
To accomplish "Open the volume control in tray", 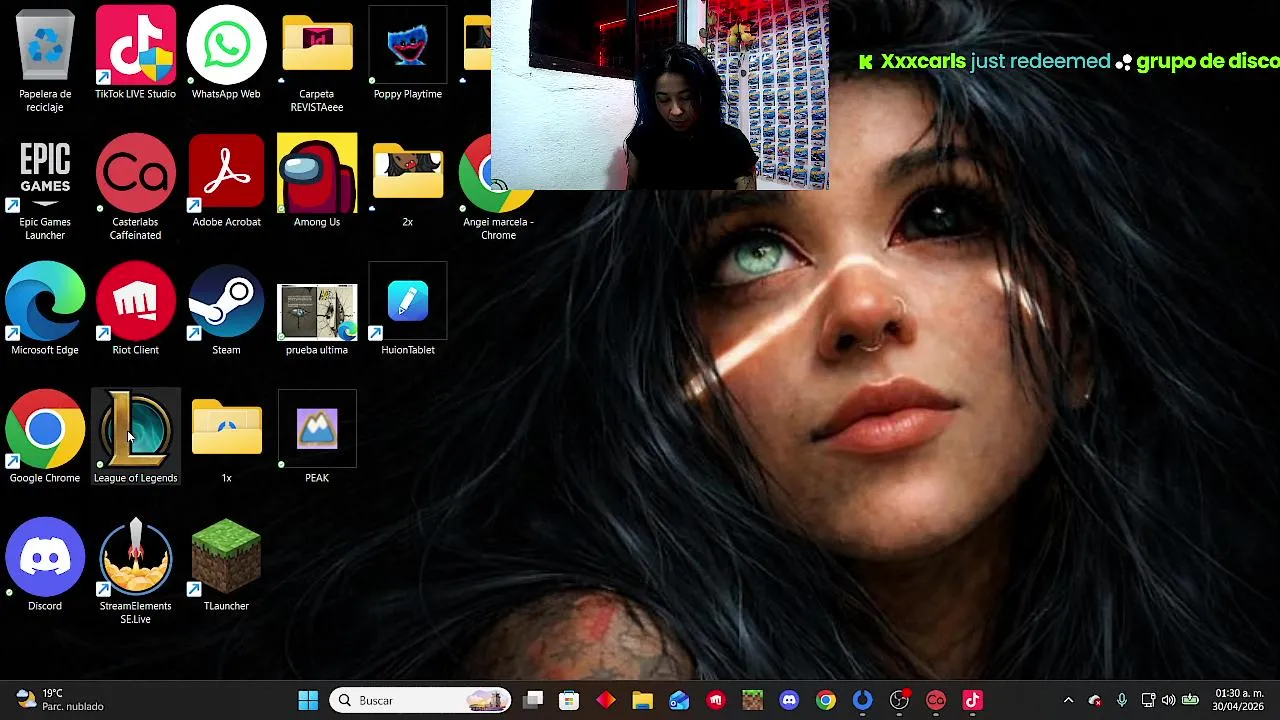I will coord(1168,700).
